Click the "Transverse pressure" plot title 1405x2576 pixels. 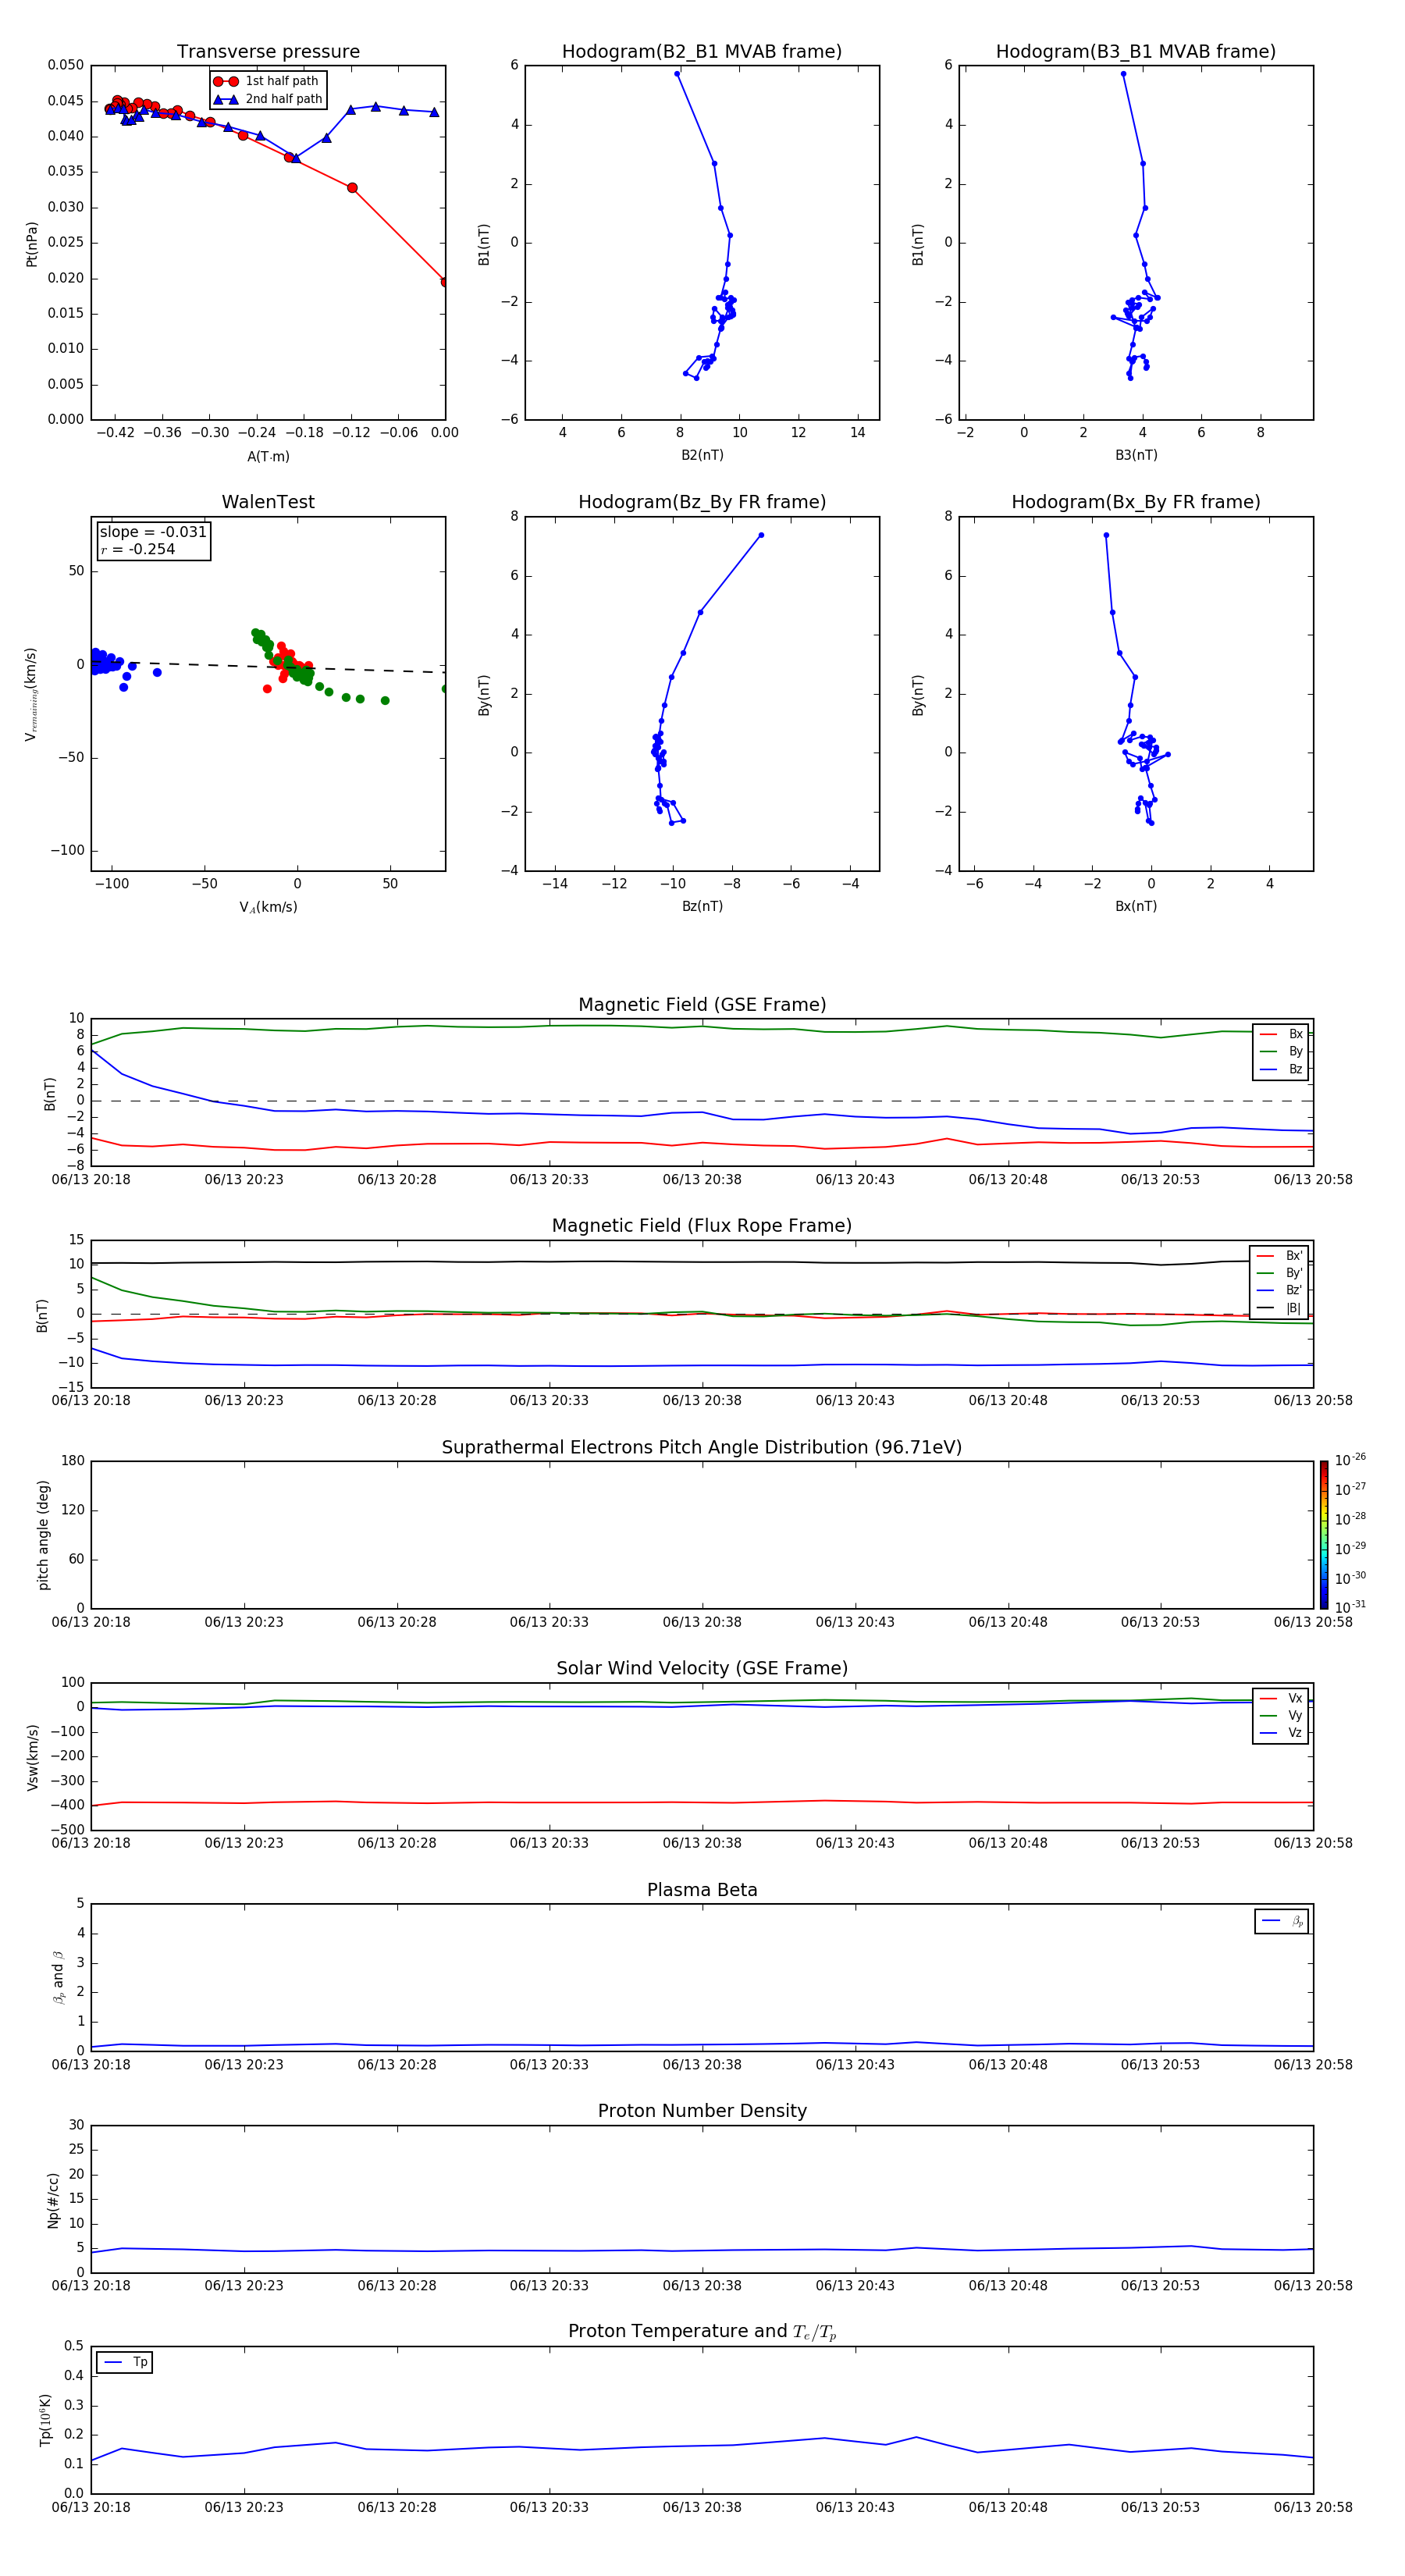[268, 52]
